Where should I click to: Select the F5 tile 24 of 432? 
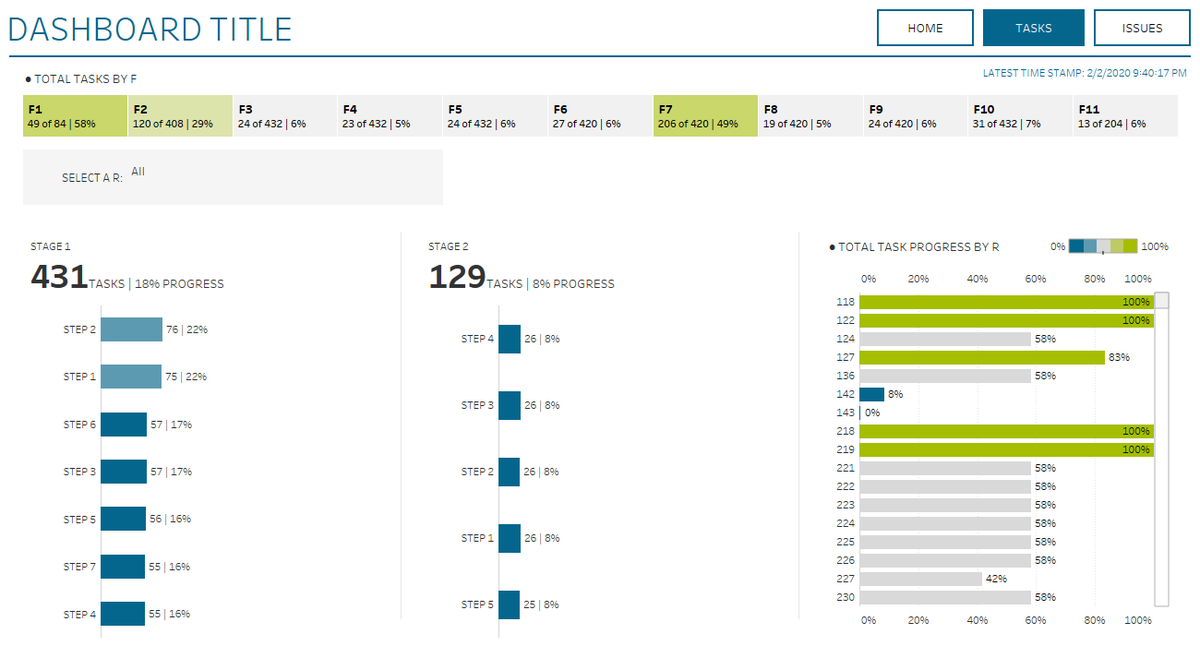click(x=495, y=116)
